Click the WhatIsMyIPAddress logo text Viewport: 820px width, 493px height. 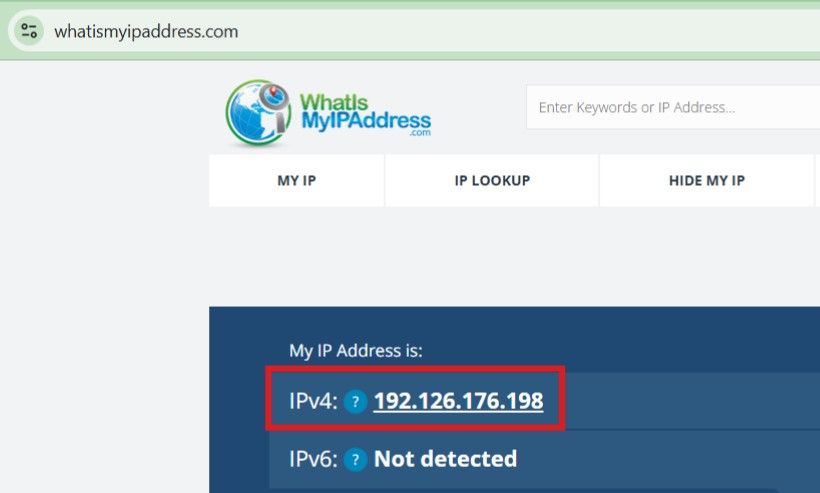(366, 112)
